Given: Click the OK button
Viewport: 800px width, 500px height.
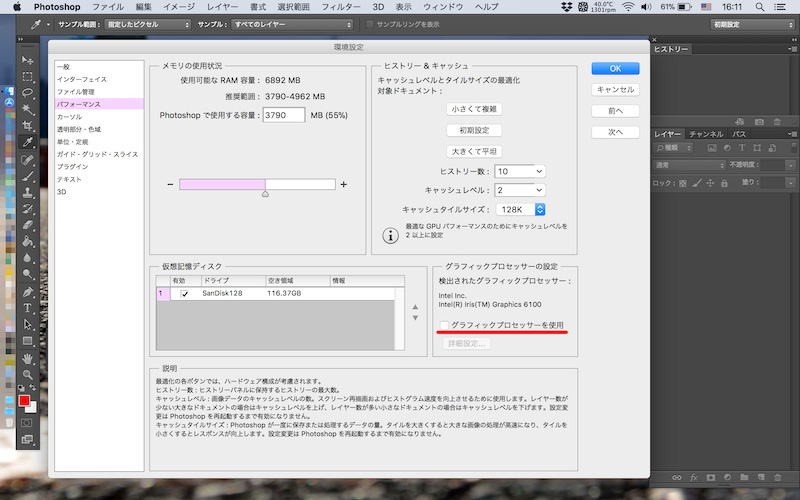Looking at the screenshot, I should 615,68.
